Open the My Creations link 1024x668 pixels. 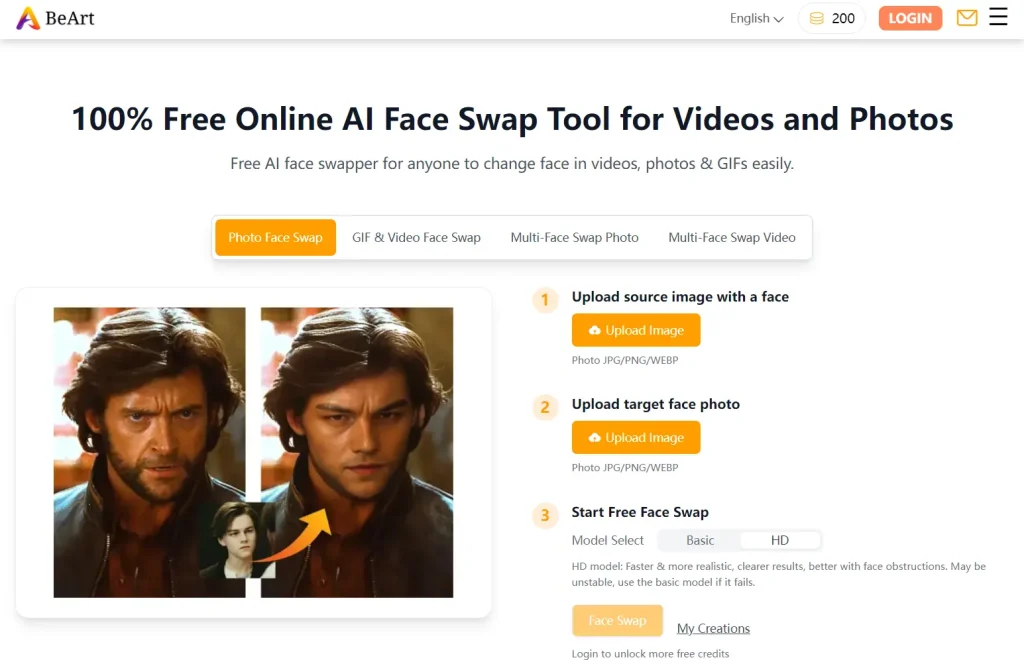[713, 628]
